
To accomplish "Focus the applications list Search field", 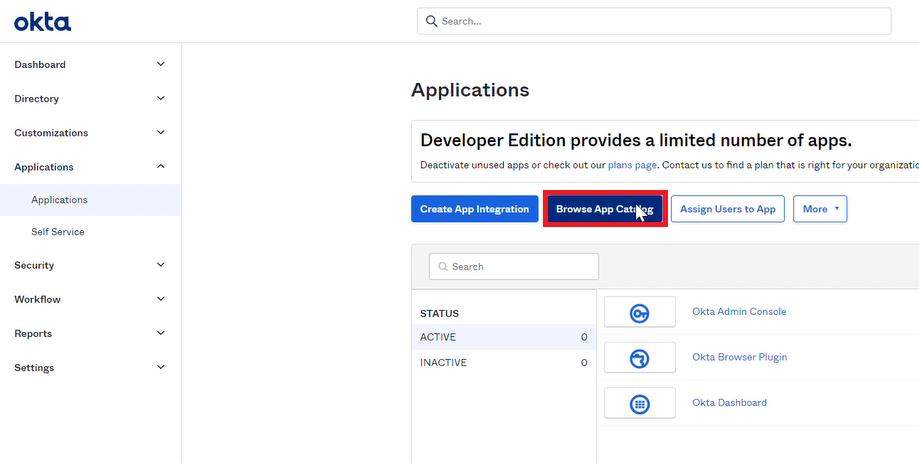I will click(x=514, y=267).
